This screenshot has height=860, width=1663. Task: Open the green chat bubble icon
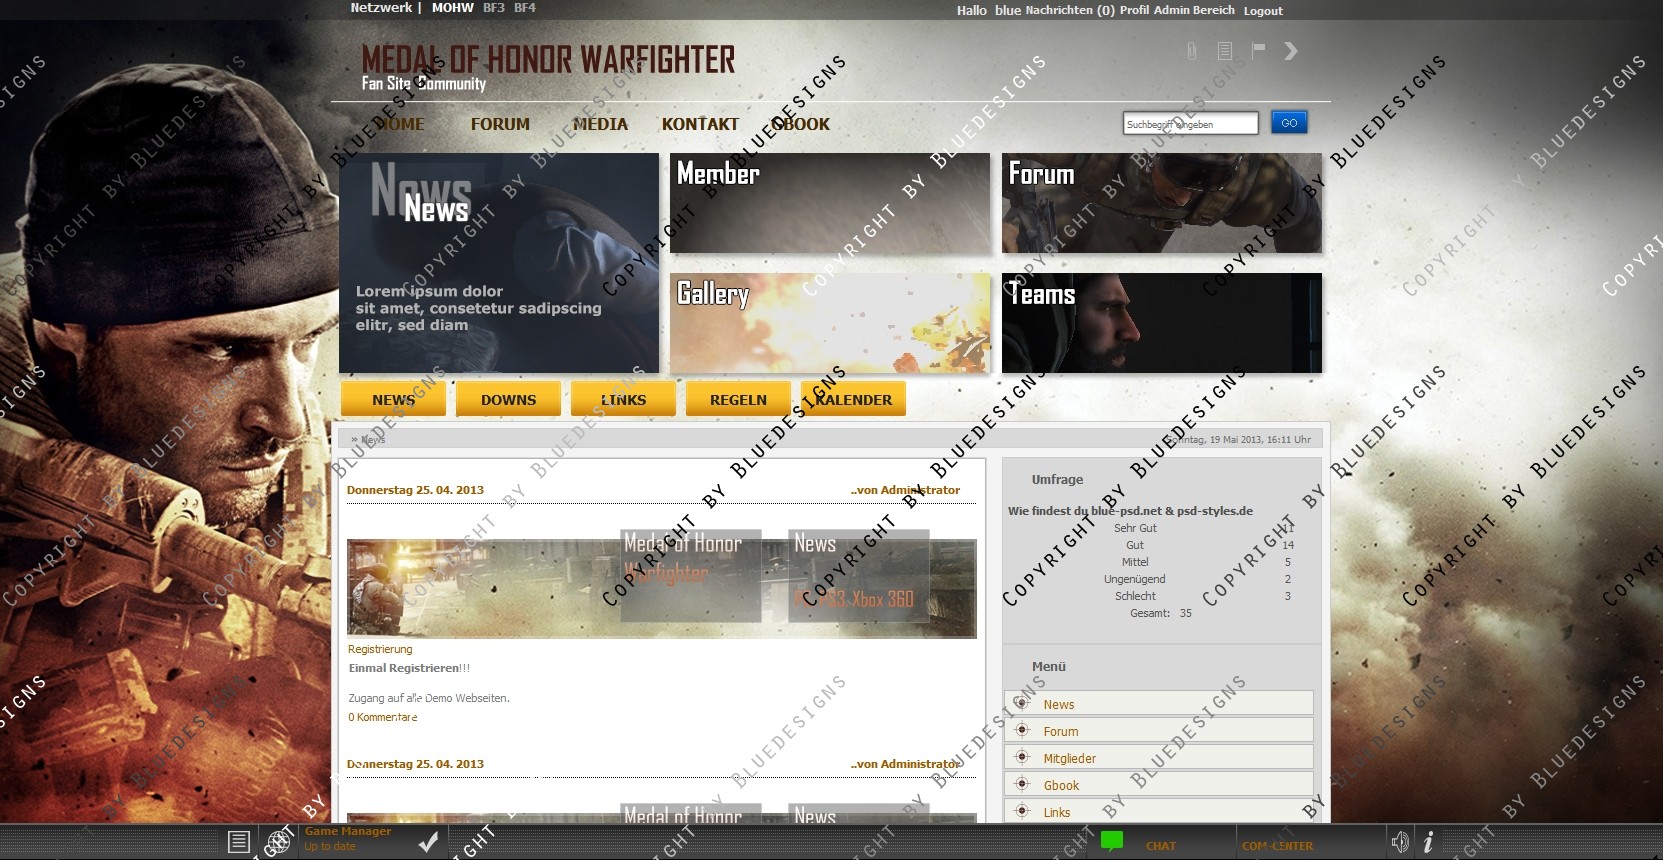coord(1112,841)
